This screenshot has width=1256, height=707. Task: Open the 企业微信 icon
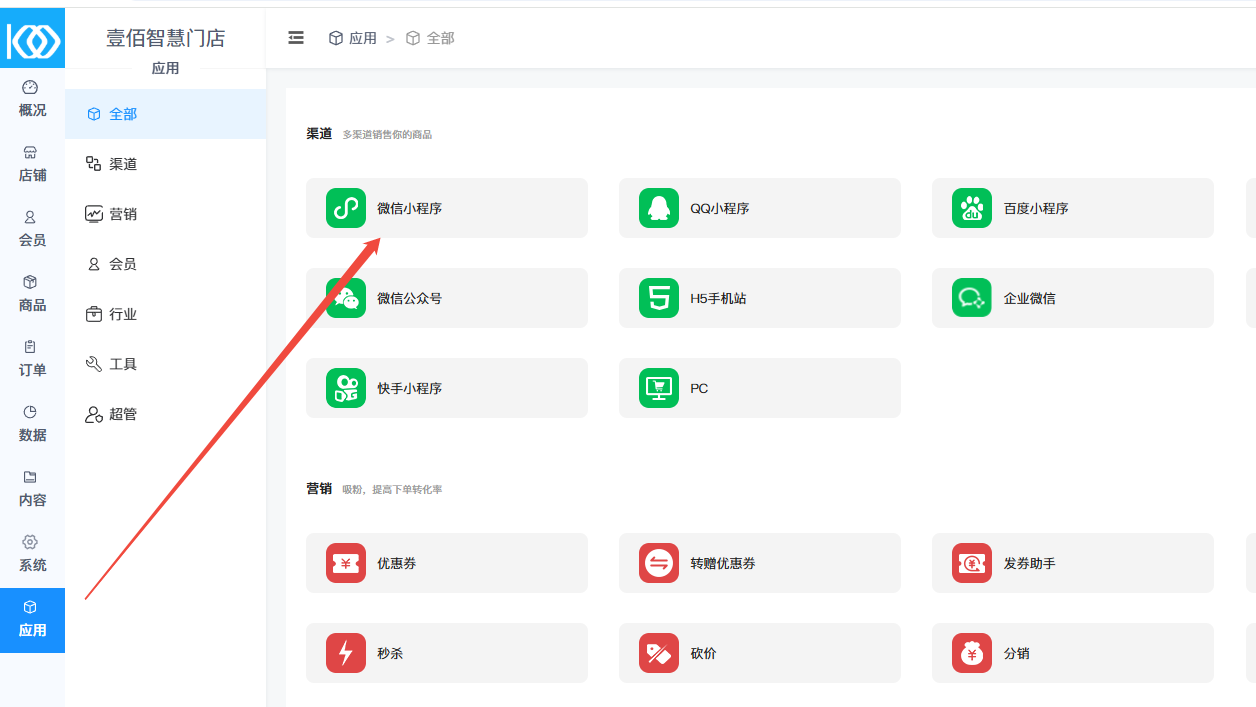coord(972,298)
